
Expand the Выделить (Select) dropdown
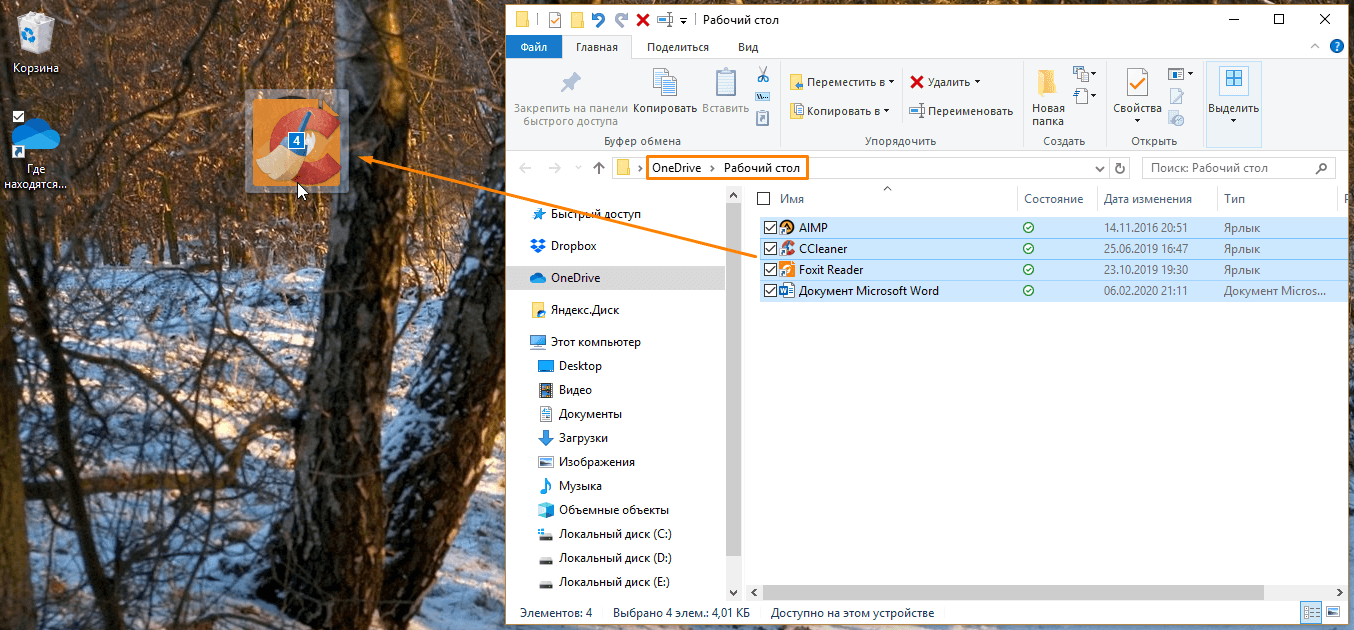pyautogui.click(x=1233, y=120)
